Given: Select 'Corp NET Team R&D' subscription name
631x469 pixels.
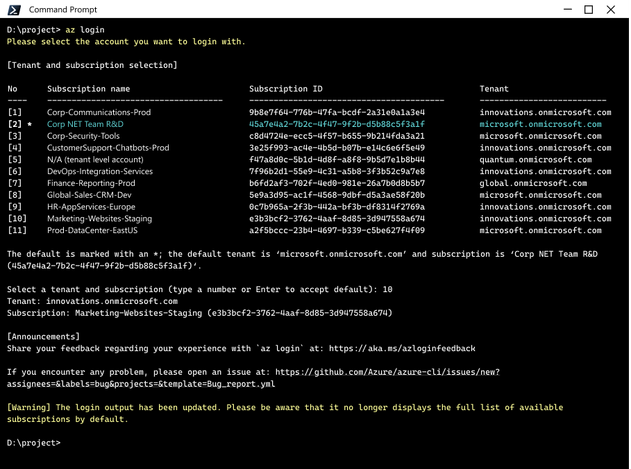Looking at the screenshot, I should tap(85, 124).
